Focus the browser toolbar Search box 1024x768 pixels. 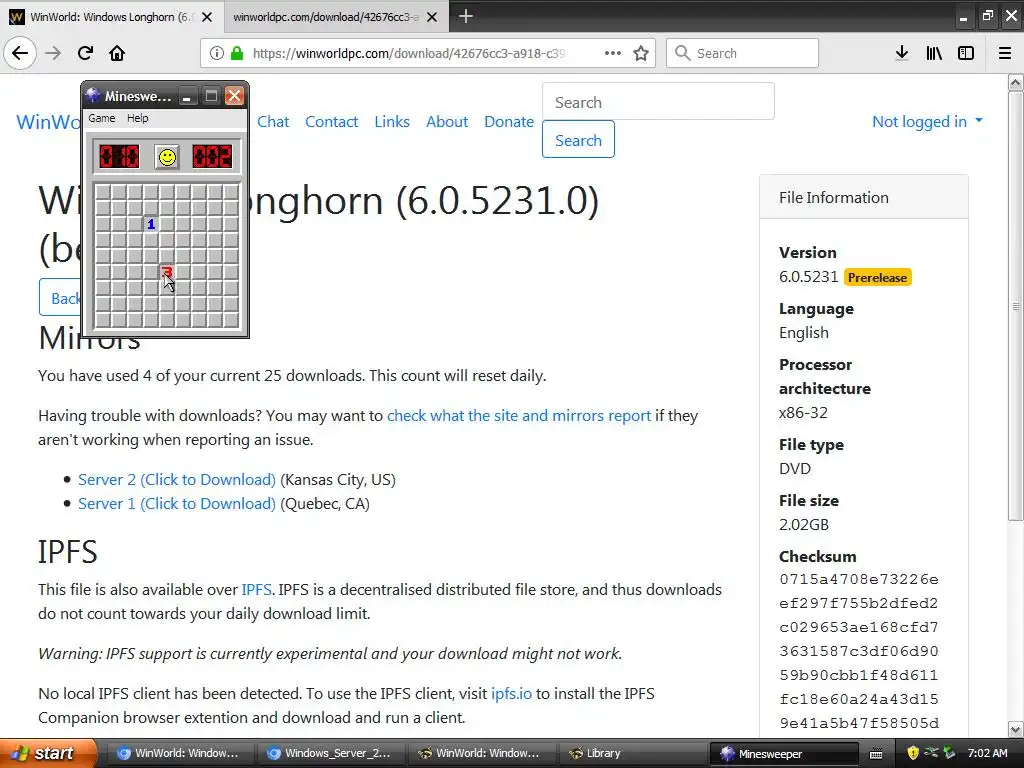[x=743, y=54]
